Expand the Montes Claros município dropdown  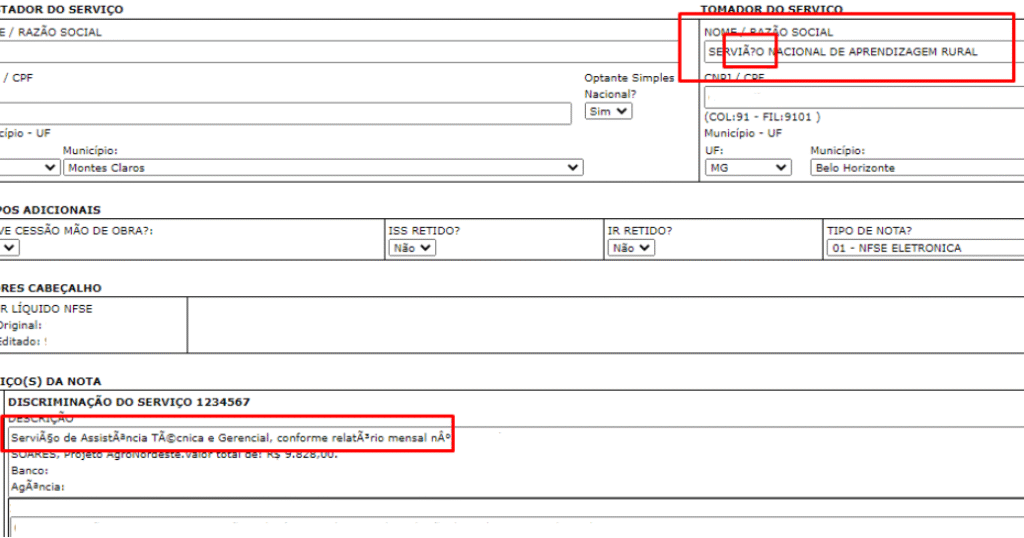coord(322,168)
